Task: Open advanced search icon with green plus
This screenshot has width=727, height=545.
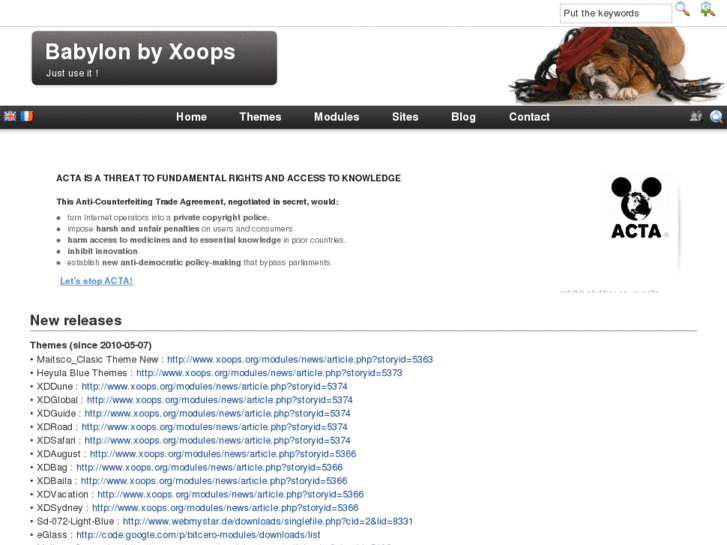Action: tap(708, 9)
